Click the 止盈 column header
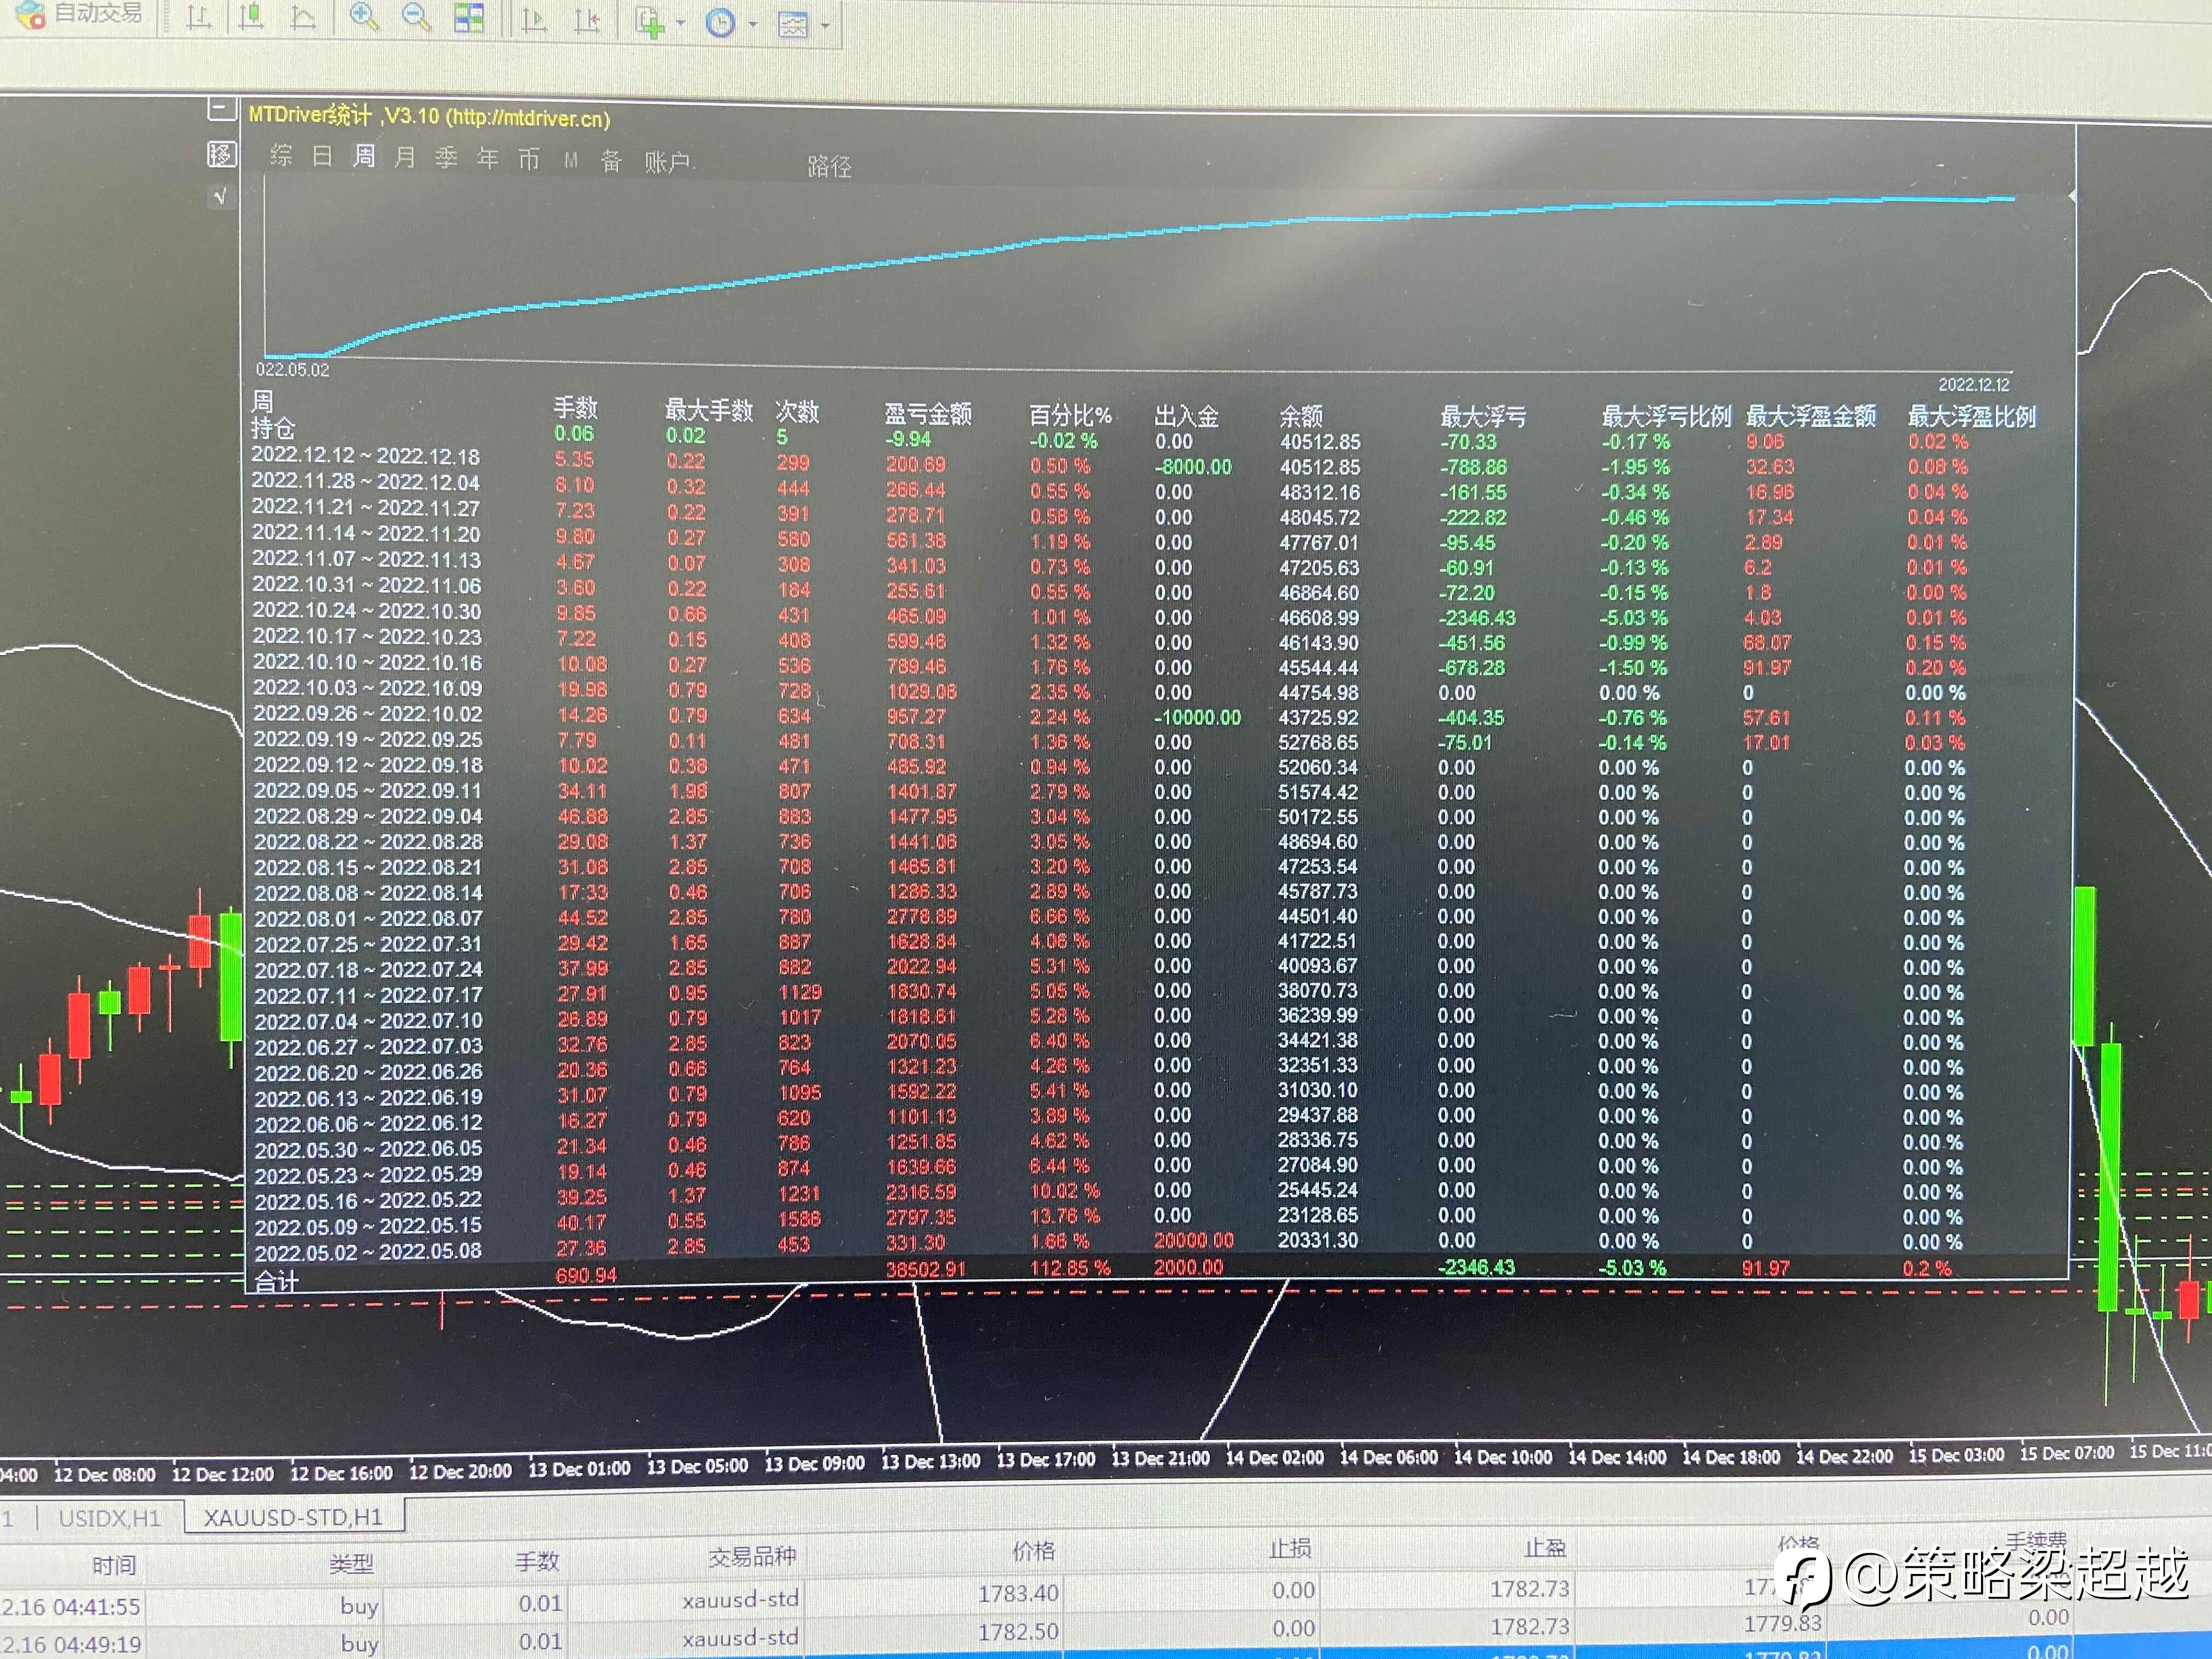Image resolution: width=2212 pixels, height=1659 pixels. point(1545,1548)
